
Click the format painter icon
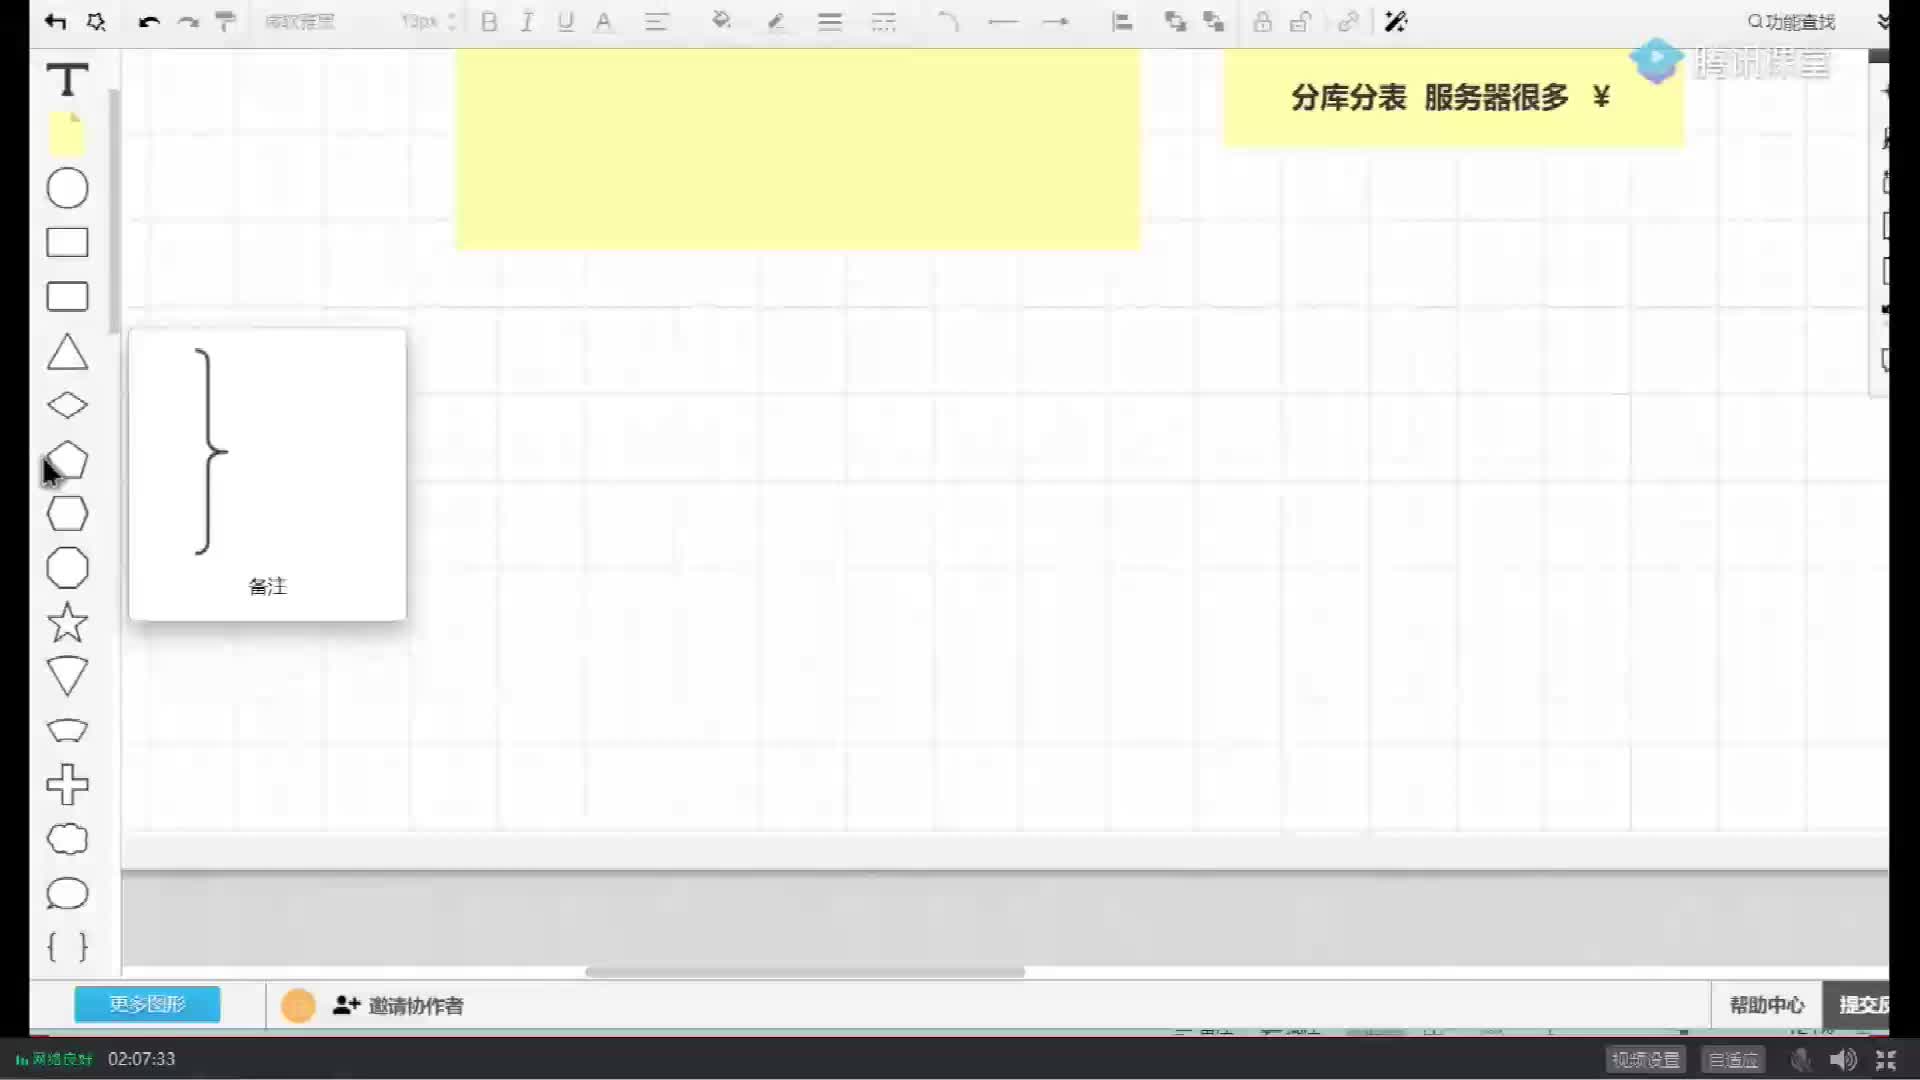(x=226, y=22)
